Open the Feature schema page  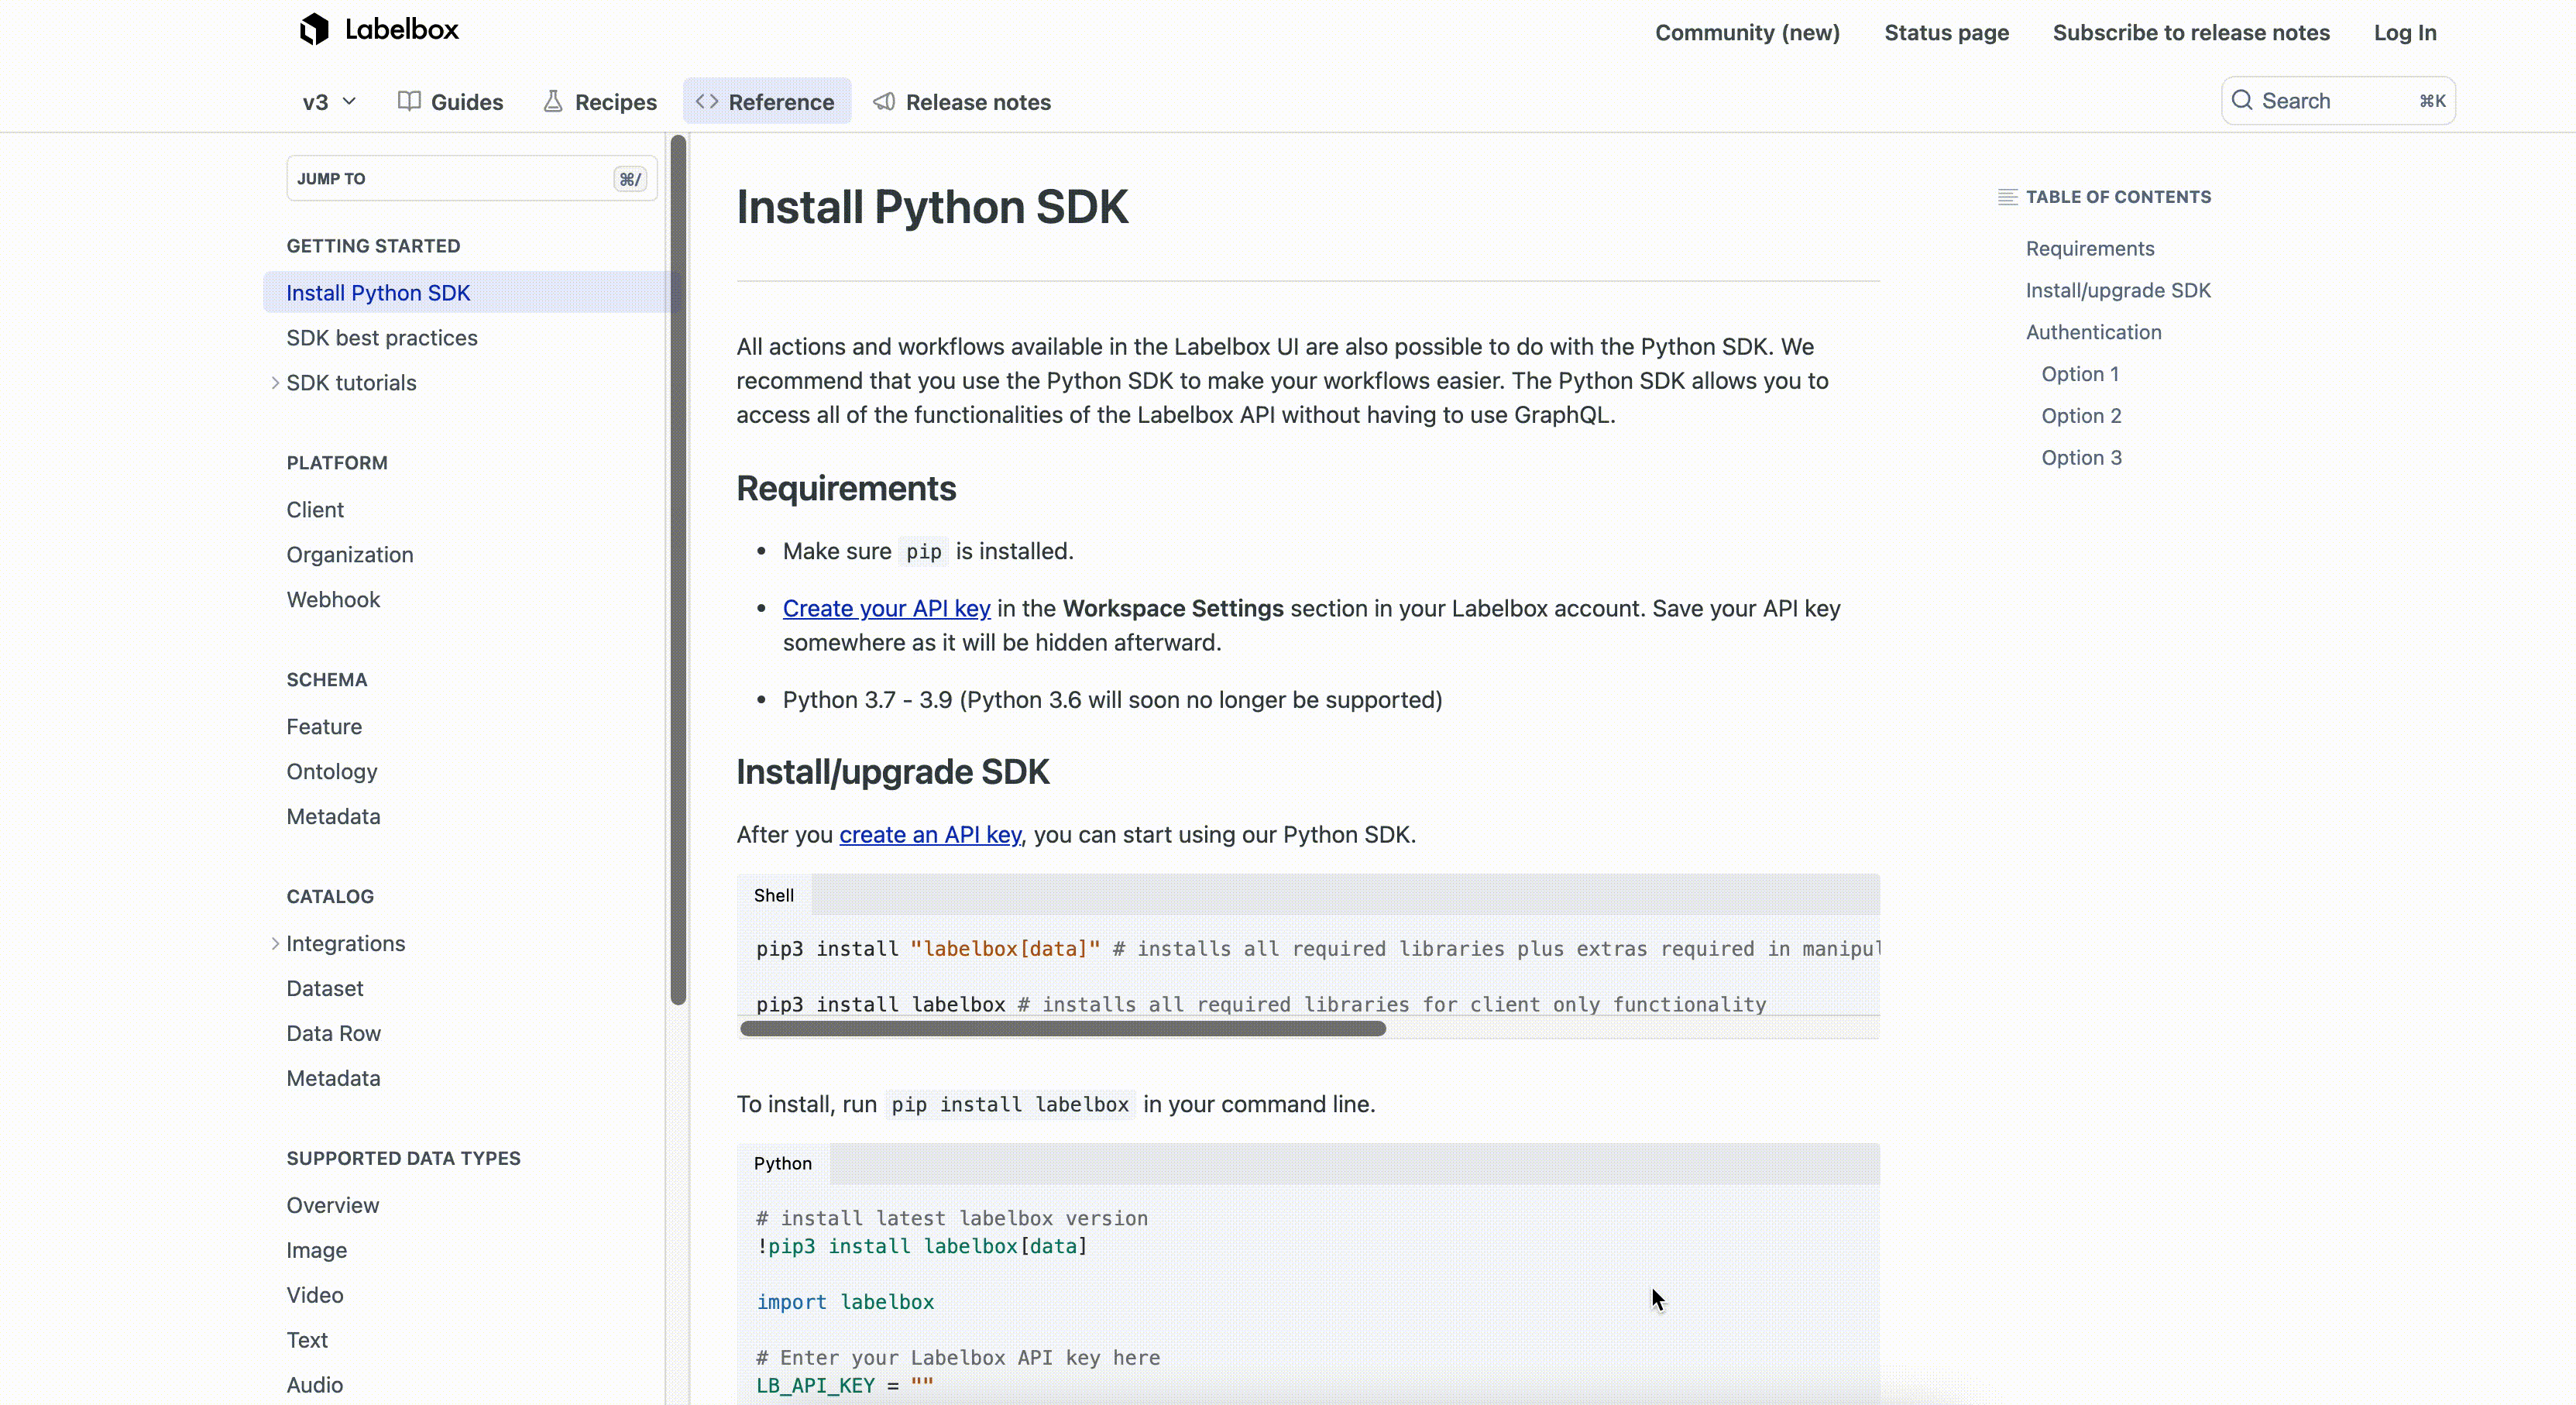324,727
